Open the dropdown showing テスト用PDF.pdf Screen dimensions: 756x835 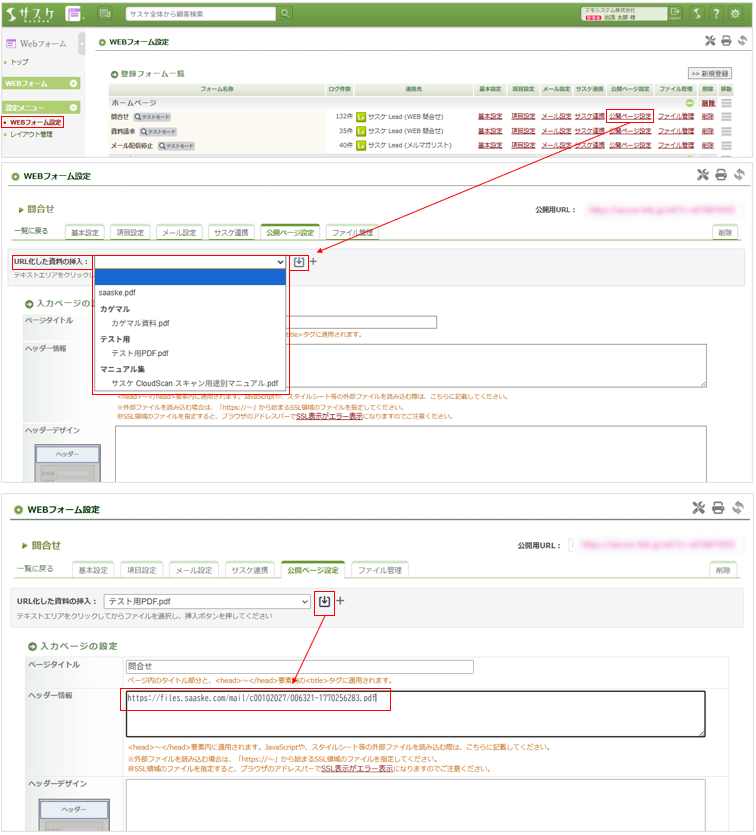(x=207, y=602)
